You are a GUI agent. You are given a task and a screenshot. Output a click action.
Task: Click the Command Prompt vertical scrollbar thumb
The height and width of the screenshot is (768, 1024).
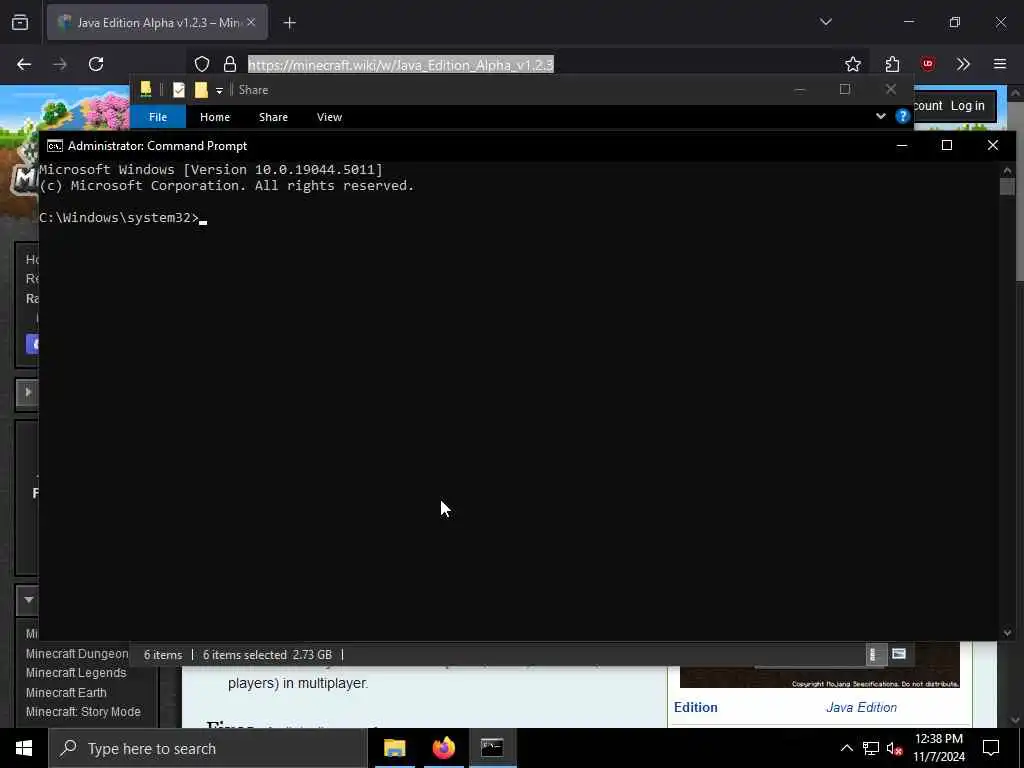(x=1007, y=186)
